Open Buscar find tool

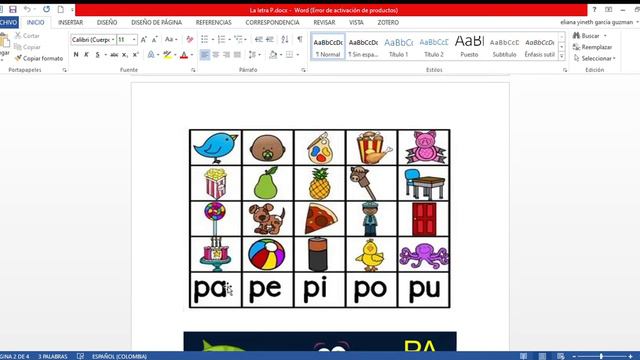pos(587,36)
